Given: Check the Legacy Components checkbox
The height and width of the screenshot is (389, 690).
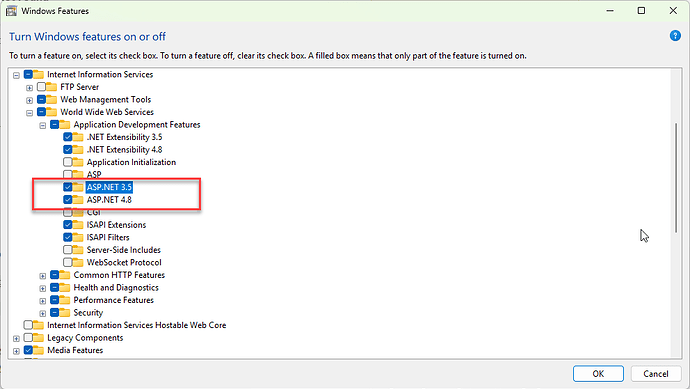Looking at the screenshot, I should tap(28, 338).
